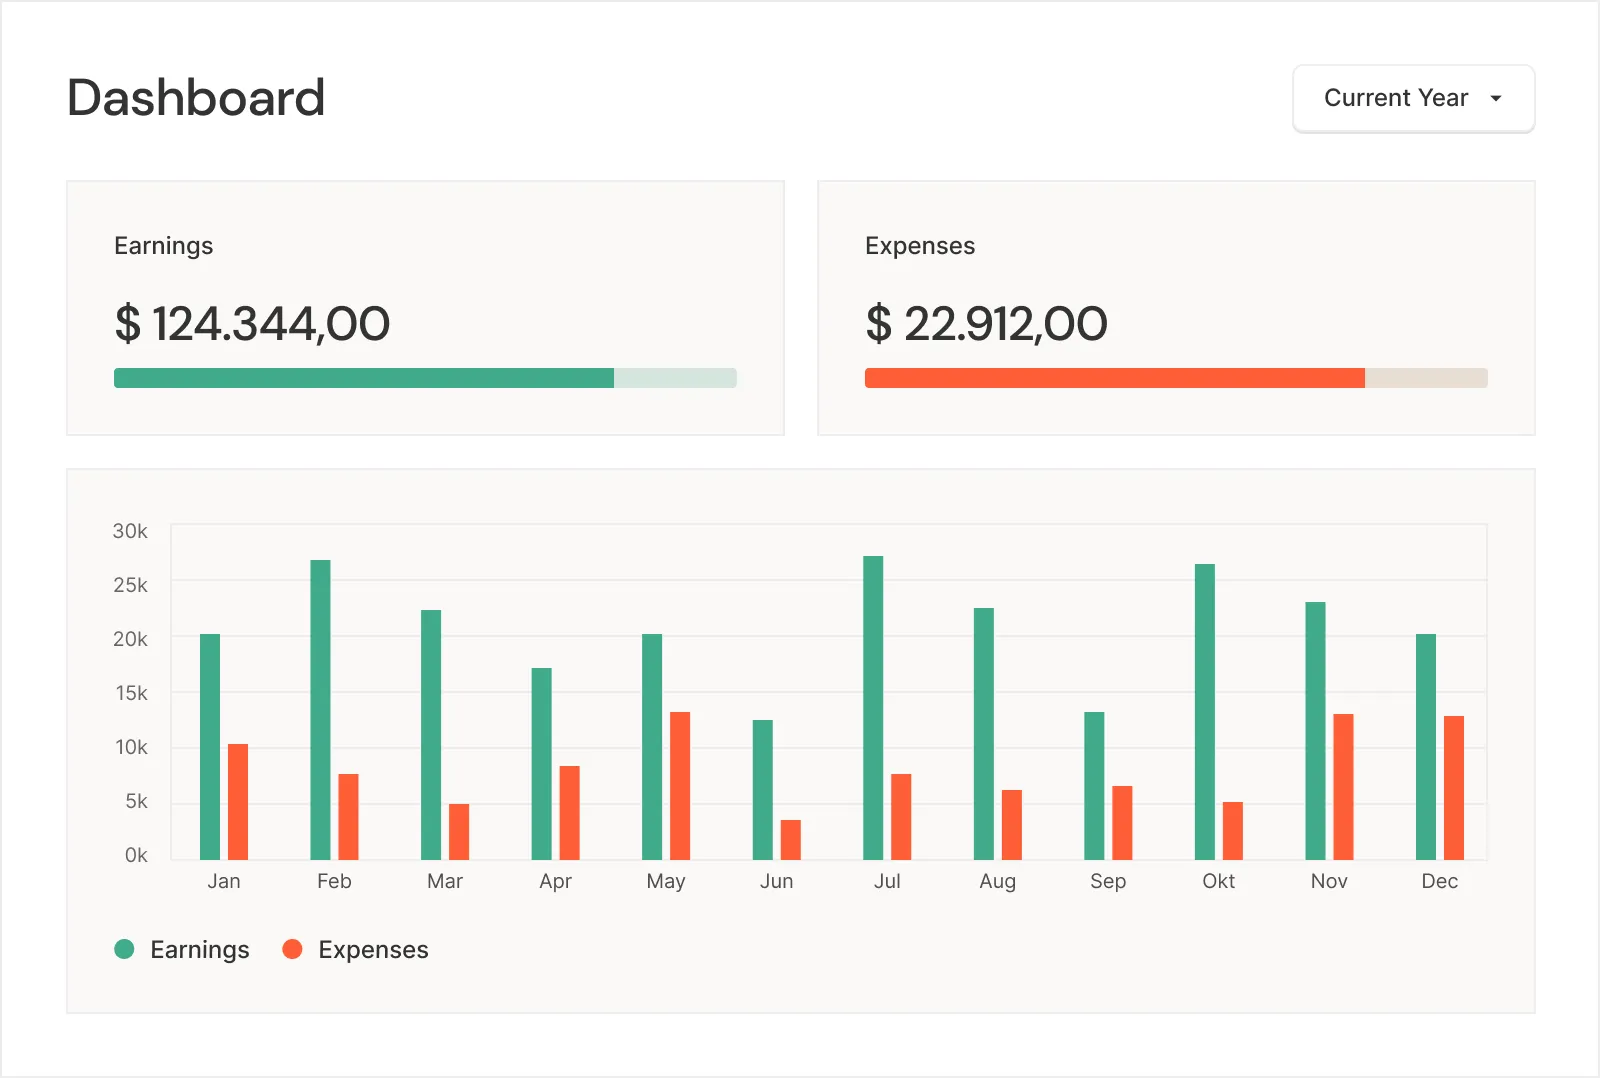Click the Okt axis label
This screenshot has height=1078, width=1600.
click(x=1219, y=881)
